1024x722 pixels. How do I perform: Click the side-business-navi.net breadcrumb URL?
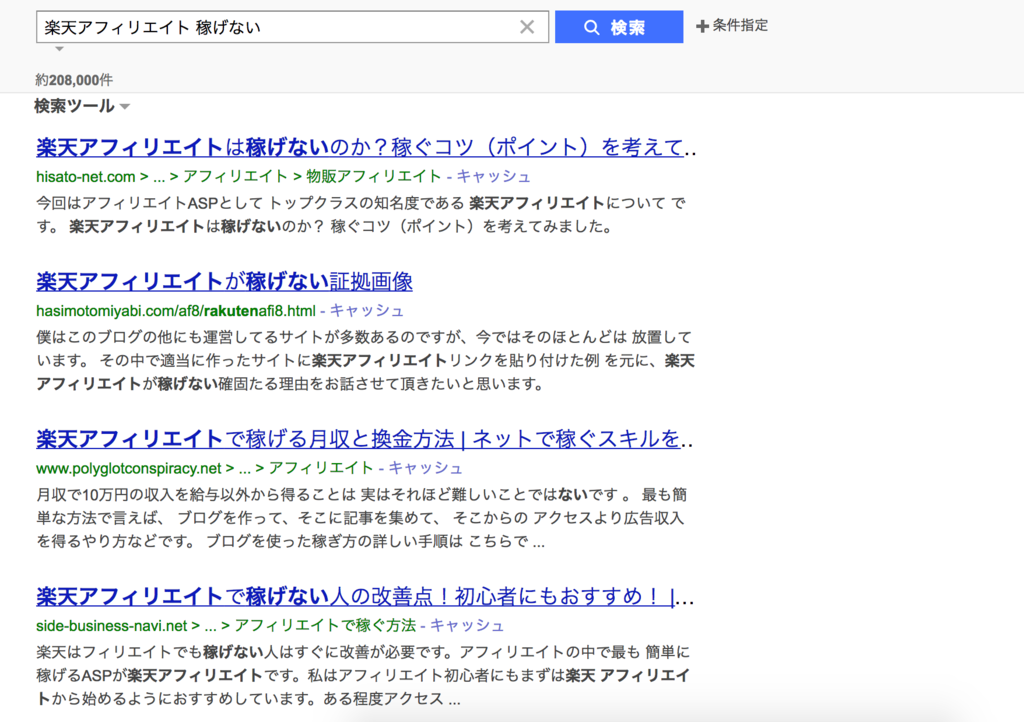(112, 625)
